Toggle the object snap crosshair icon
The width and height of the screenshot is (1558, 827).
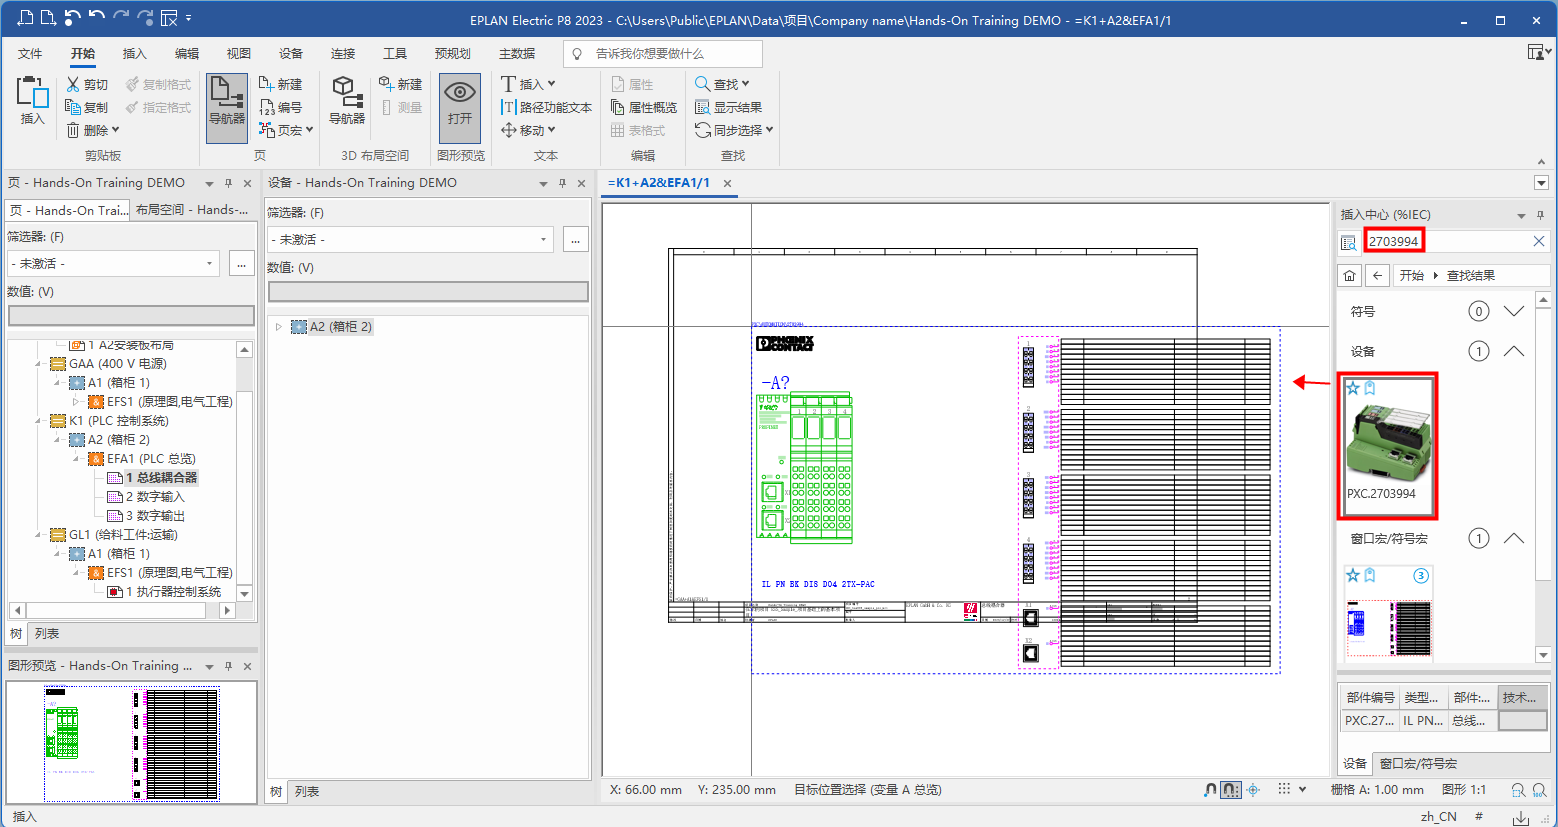pyautogui.click(x=1253, y=790)
